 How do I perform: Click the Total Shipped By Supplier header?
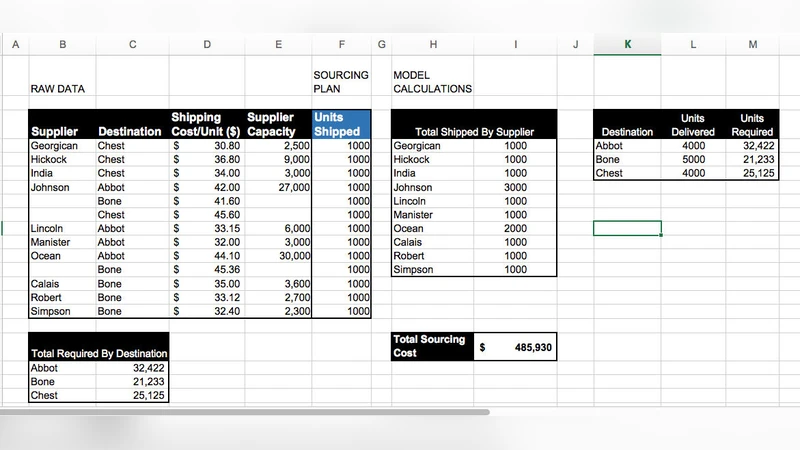(x=474, y=132)
